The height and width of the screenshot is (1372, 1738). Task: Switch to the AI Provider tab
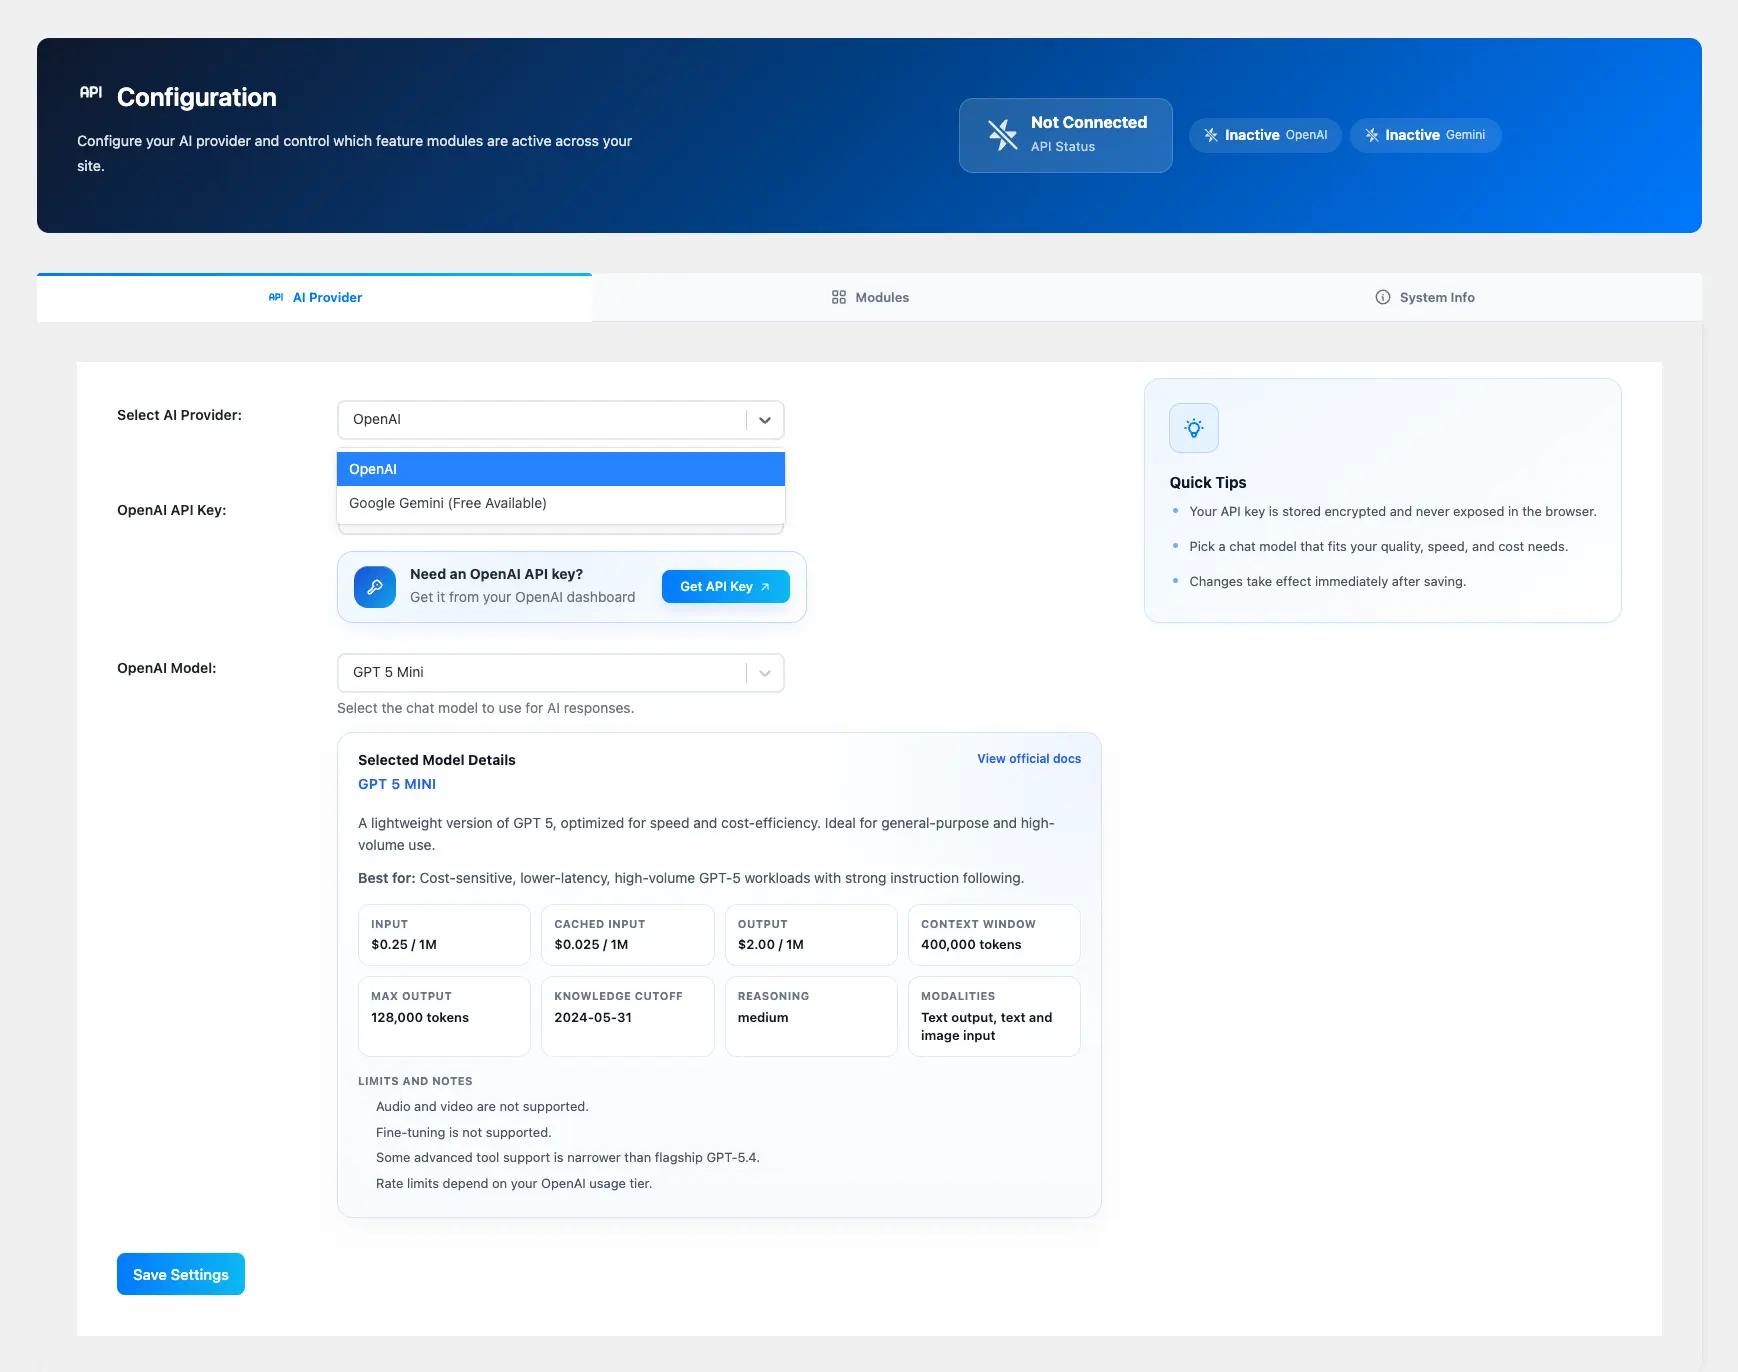pos(315,297)
